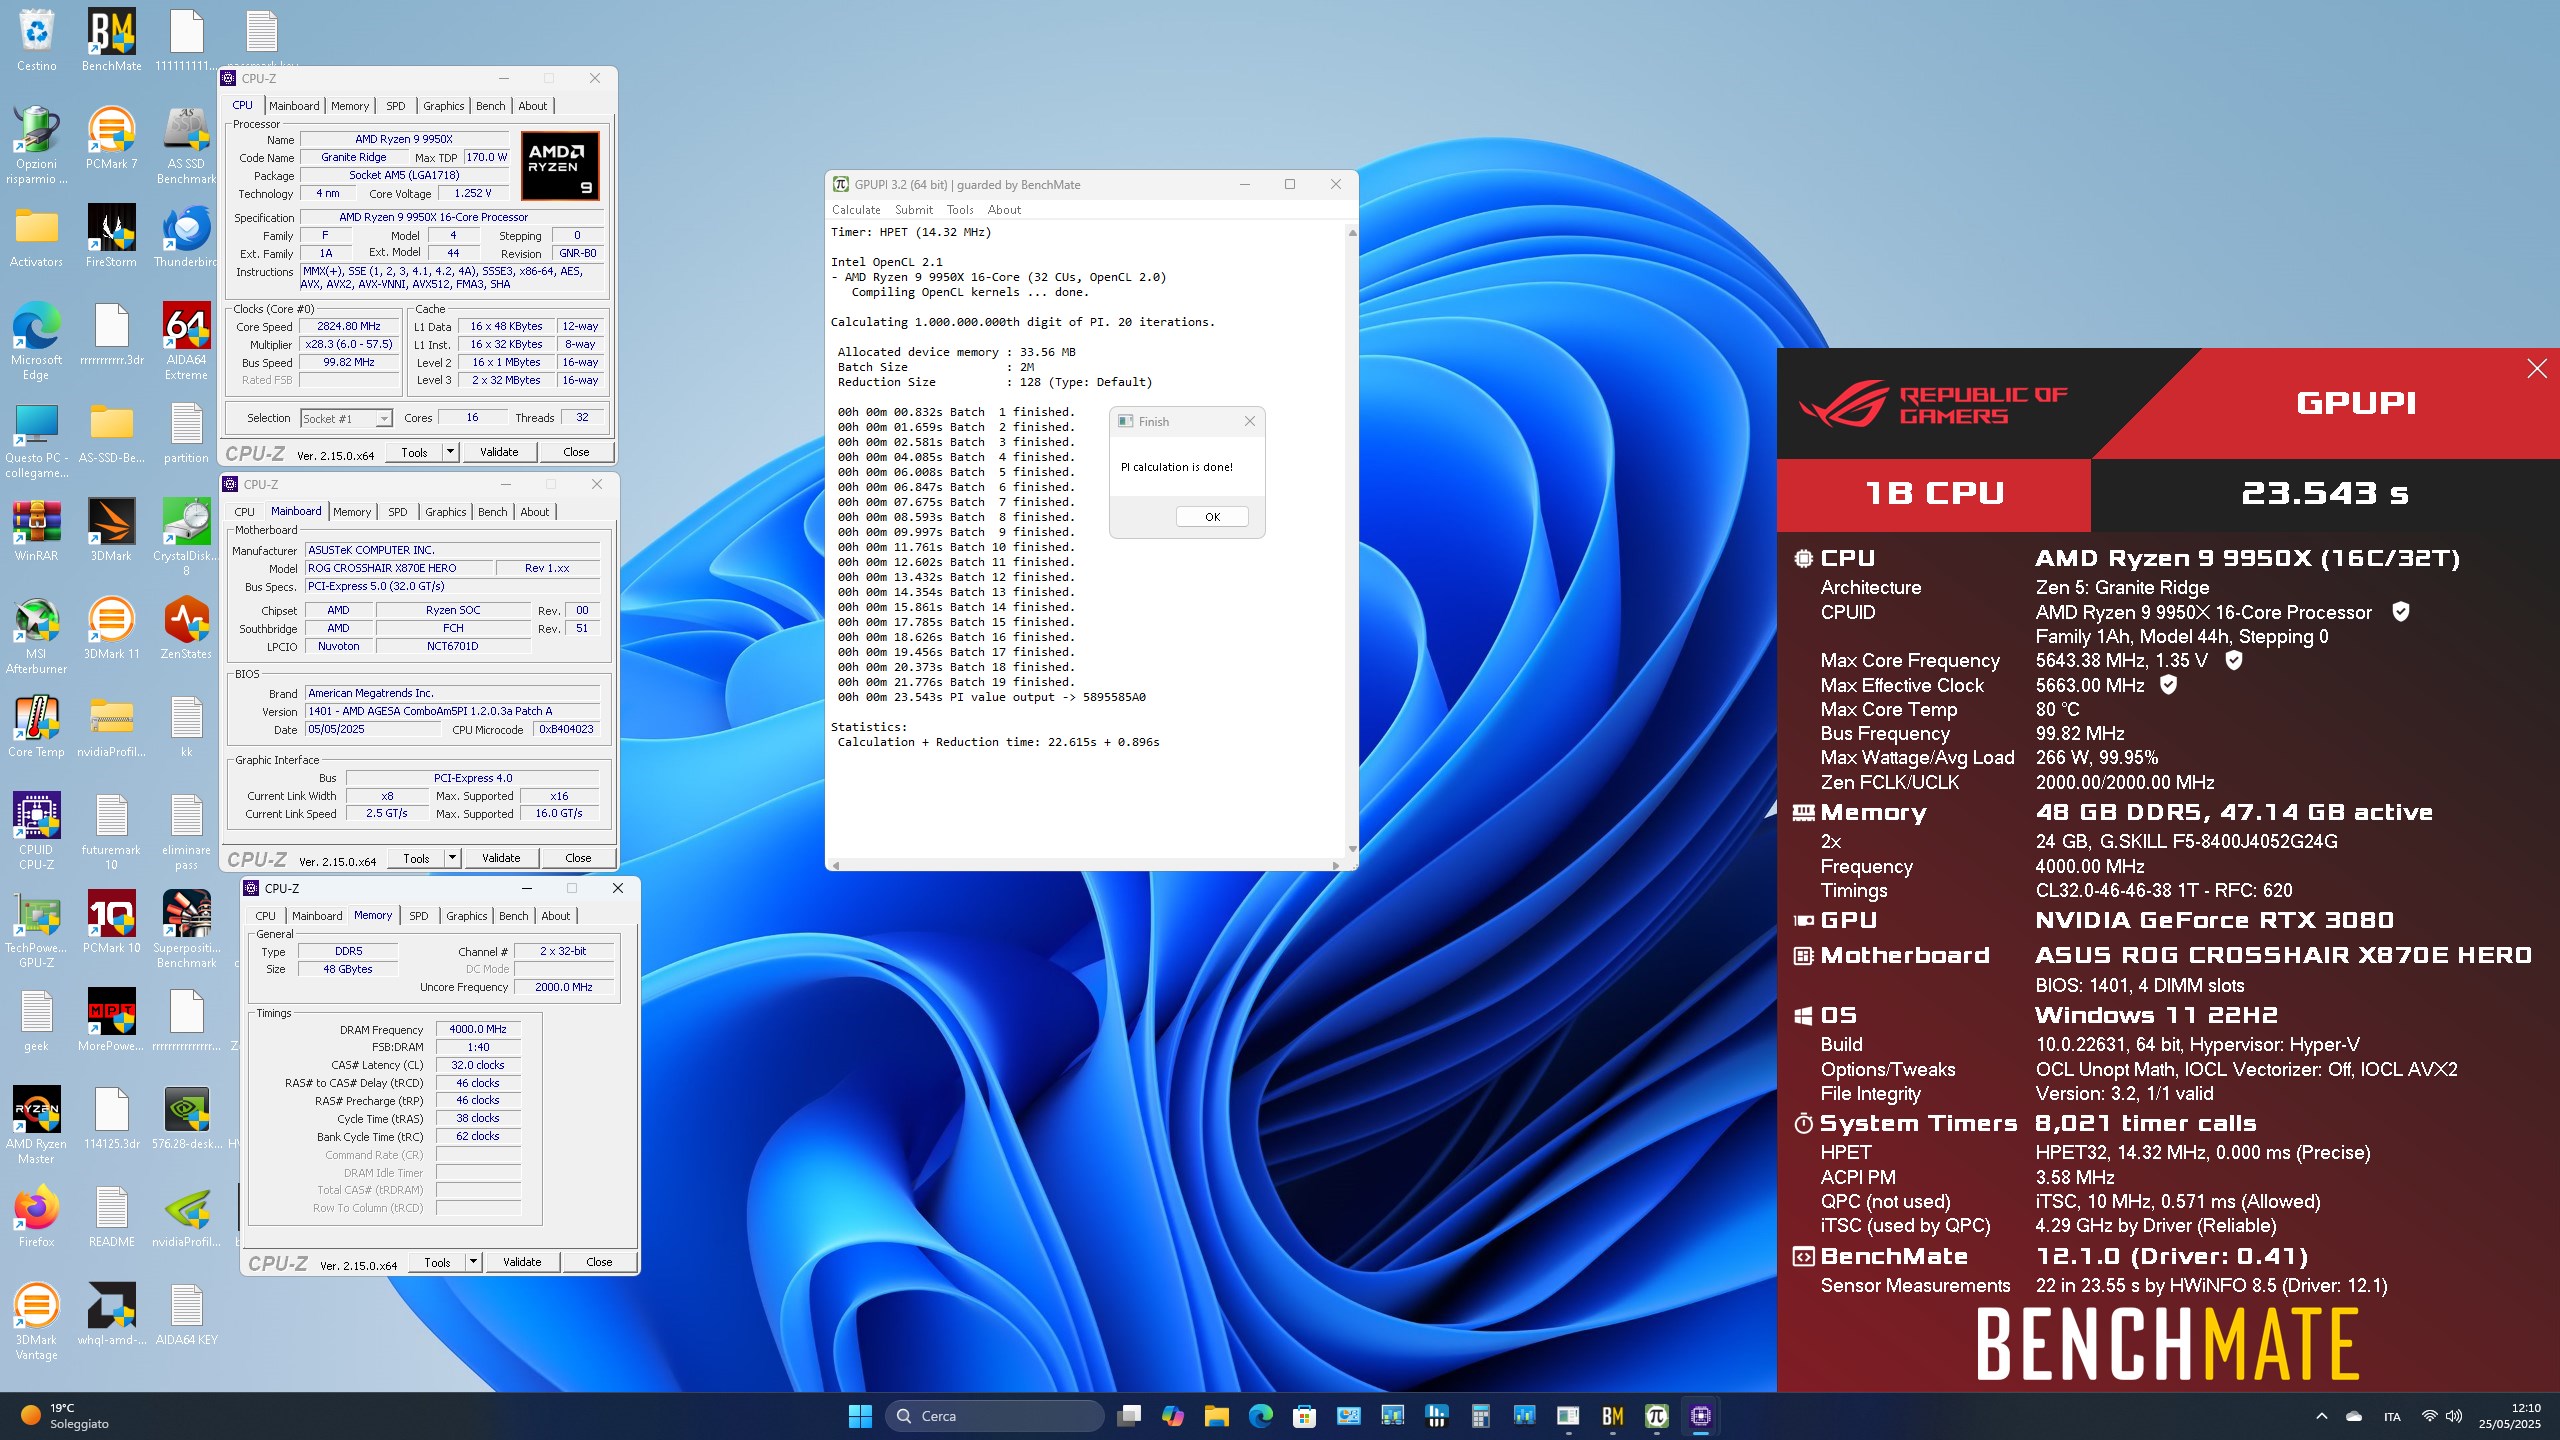Click 'PI calculation is done!' message
The height and width of the screenshot is (1440, 2560).
1177,467
